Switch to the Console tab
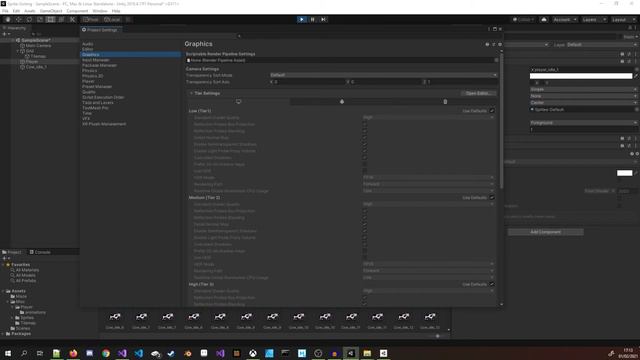This screenshot has height=360, width=640. [x=40, y=252]
